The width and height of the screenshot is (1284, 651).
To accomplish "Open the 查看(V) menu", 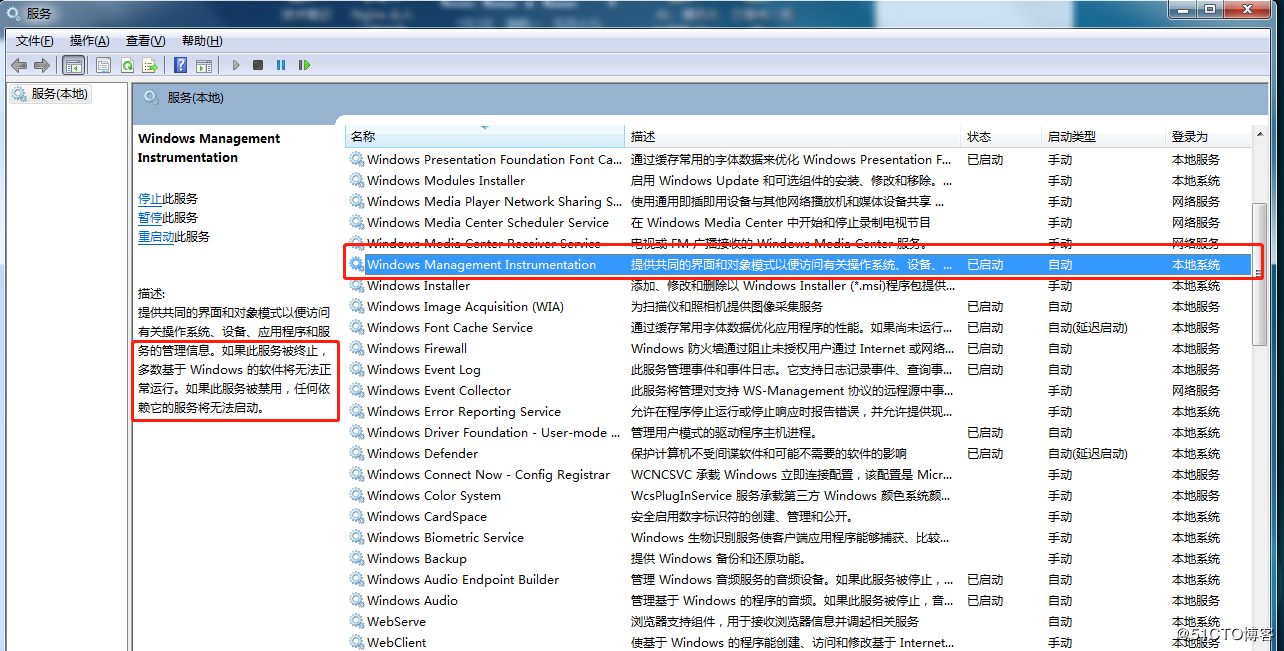I will click(145, 41).
